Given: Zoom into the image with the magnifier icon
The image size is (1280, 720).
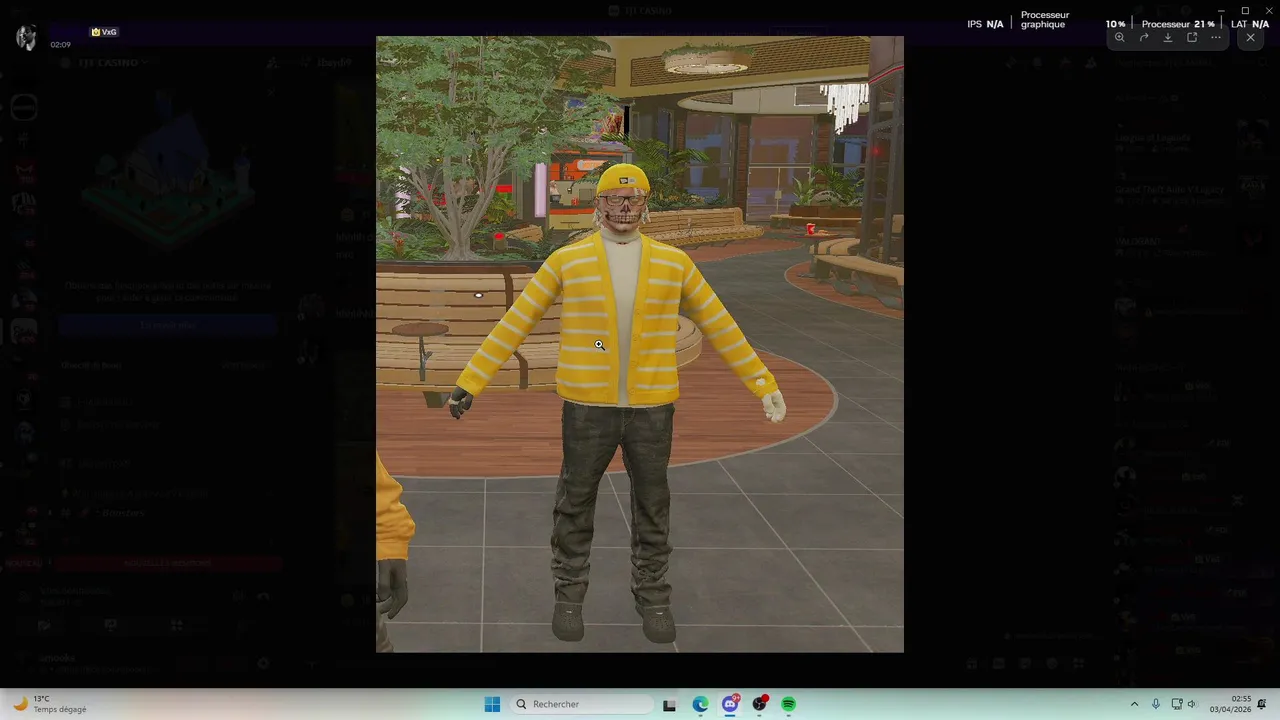Looking at the screenshot, I should (x=1120, y=37).
